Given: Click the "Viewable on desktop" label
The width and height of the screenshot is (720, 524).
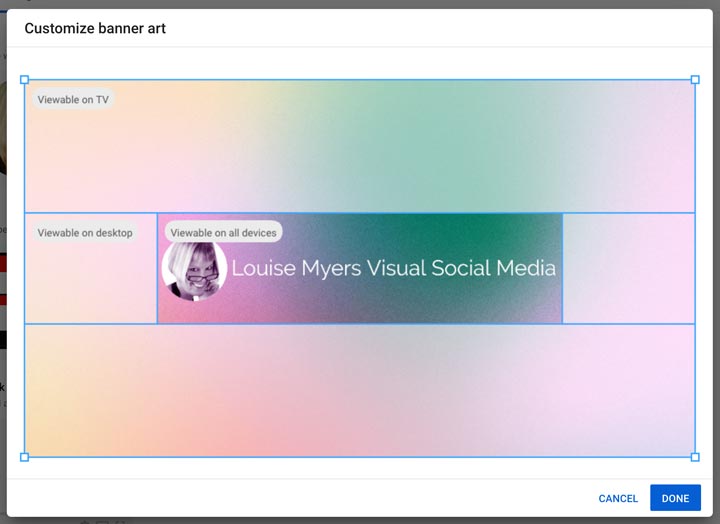Looking at the screenshot, I should (x=85, y=233).
